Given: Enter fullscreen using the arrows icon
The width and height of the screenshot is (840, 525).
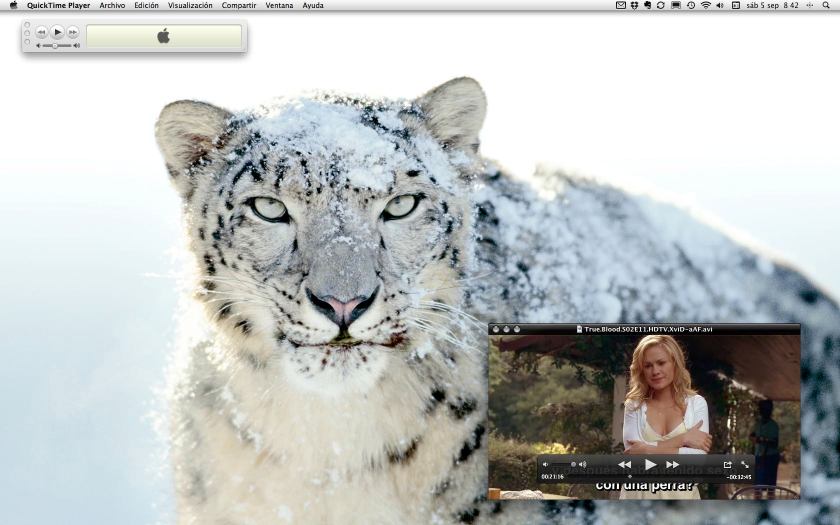Looking at the screenshot, I should point(745,464).
